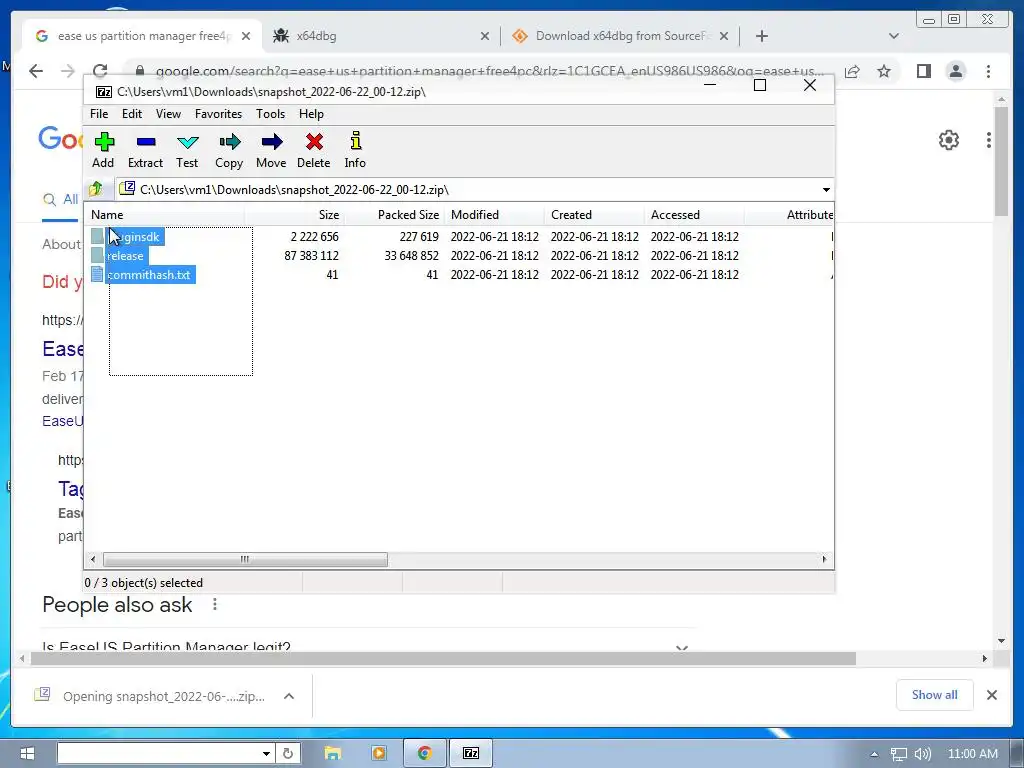Open File Explorer from the taskbar
The height and width of the screenshot is (768, 1024).
coord(333,754)
